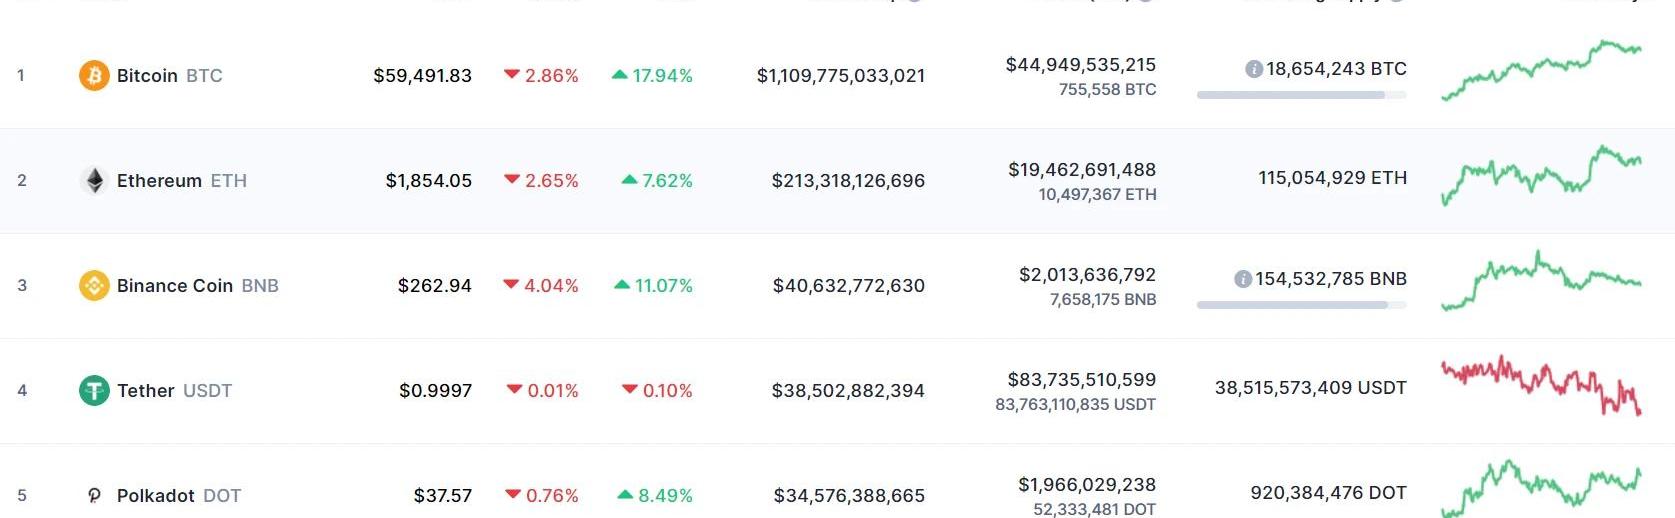1675x518 pixels.
Task: Click the BNB circulating supply progress bar
Action: [x=1300, y=305]
